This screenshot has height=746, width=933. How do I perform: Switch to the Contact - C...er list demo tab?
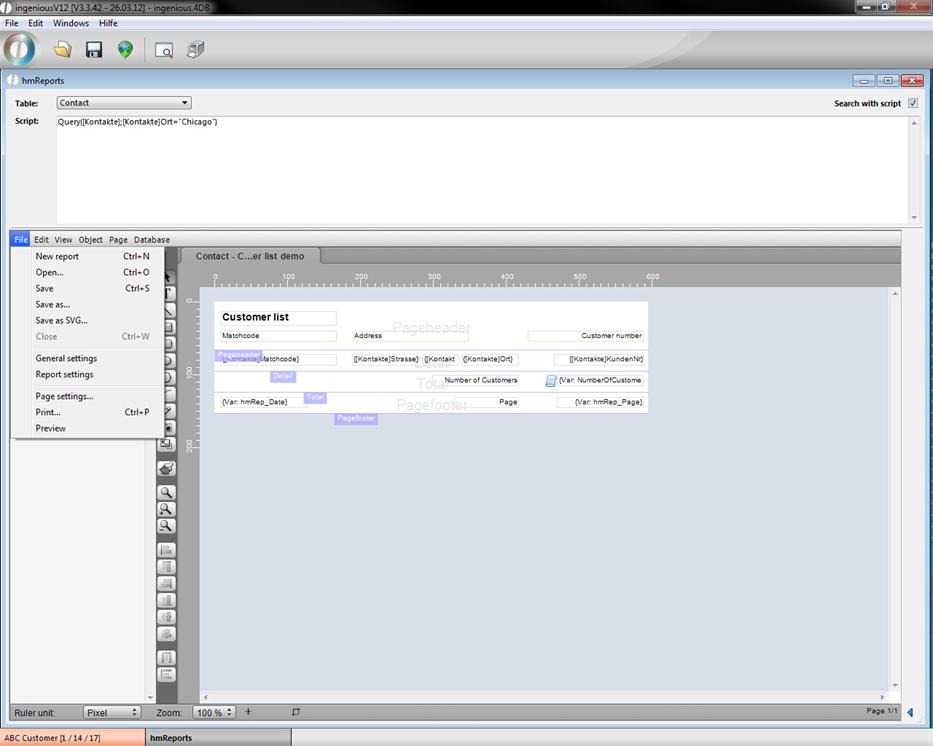coord(256,256)
